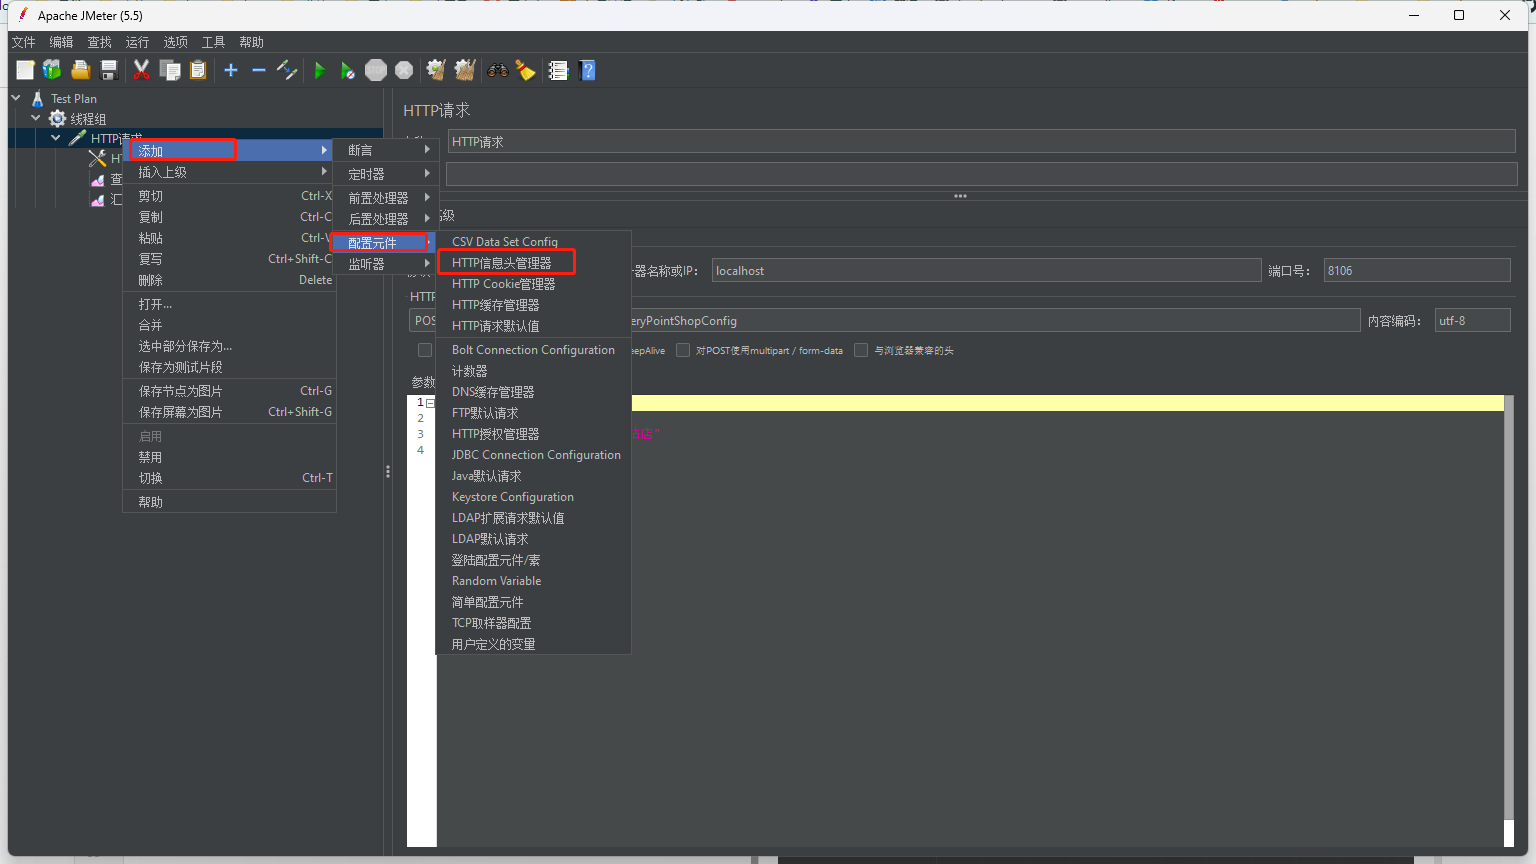Image resolution: width=1536 pixels, height=864 pixels.
Task: Select HTTP请求默认值 entry
Action: pyautogui.click(x=533, y=326)
